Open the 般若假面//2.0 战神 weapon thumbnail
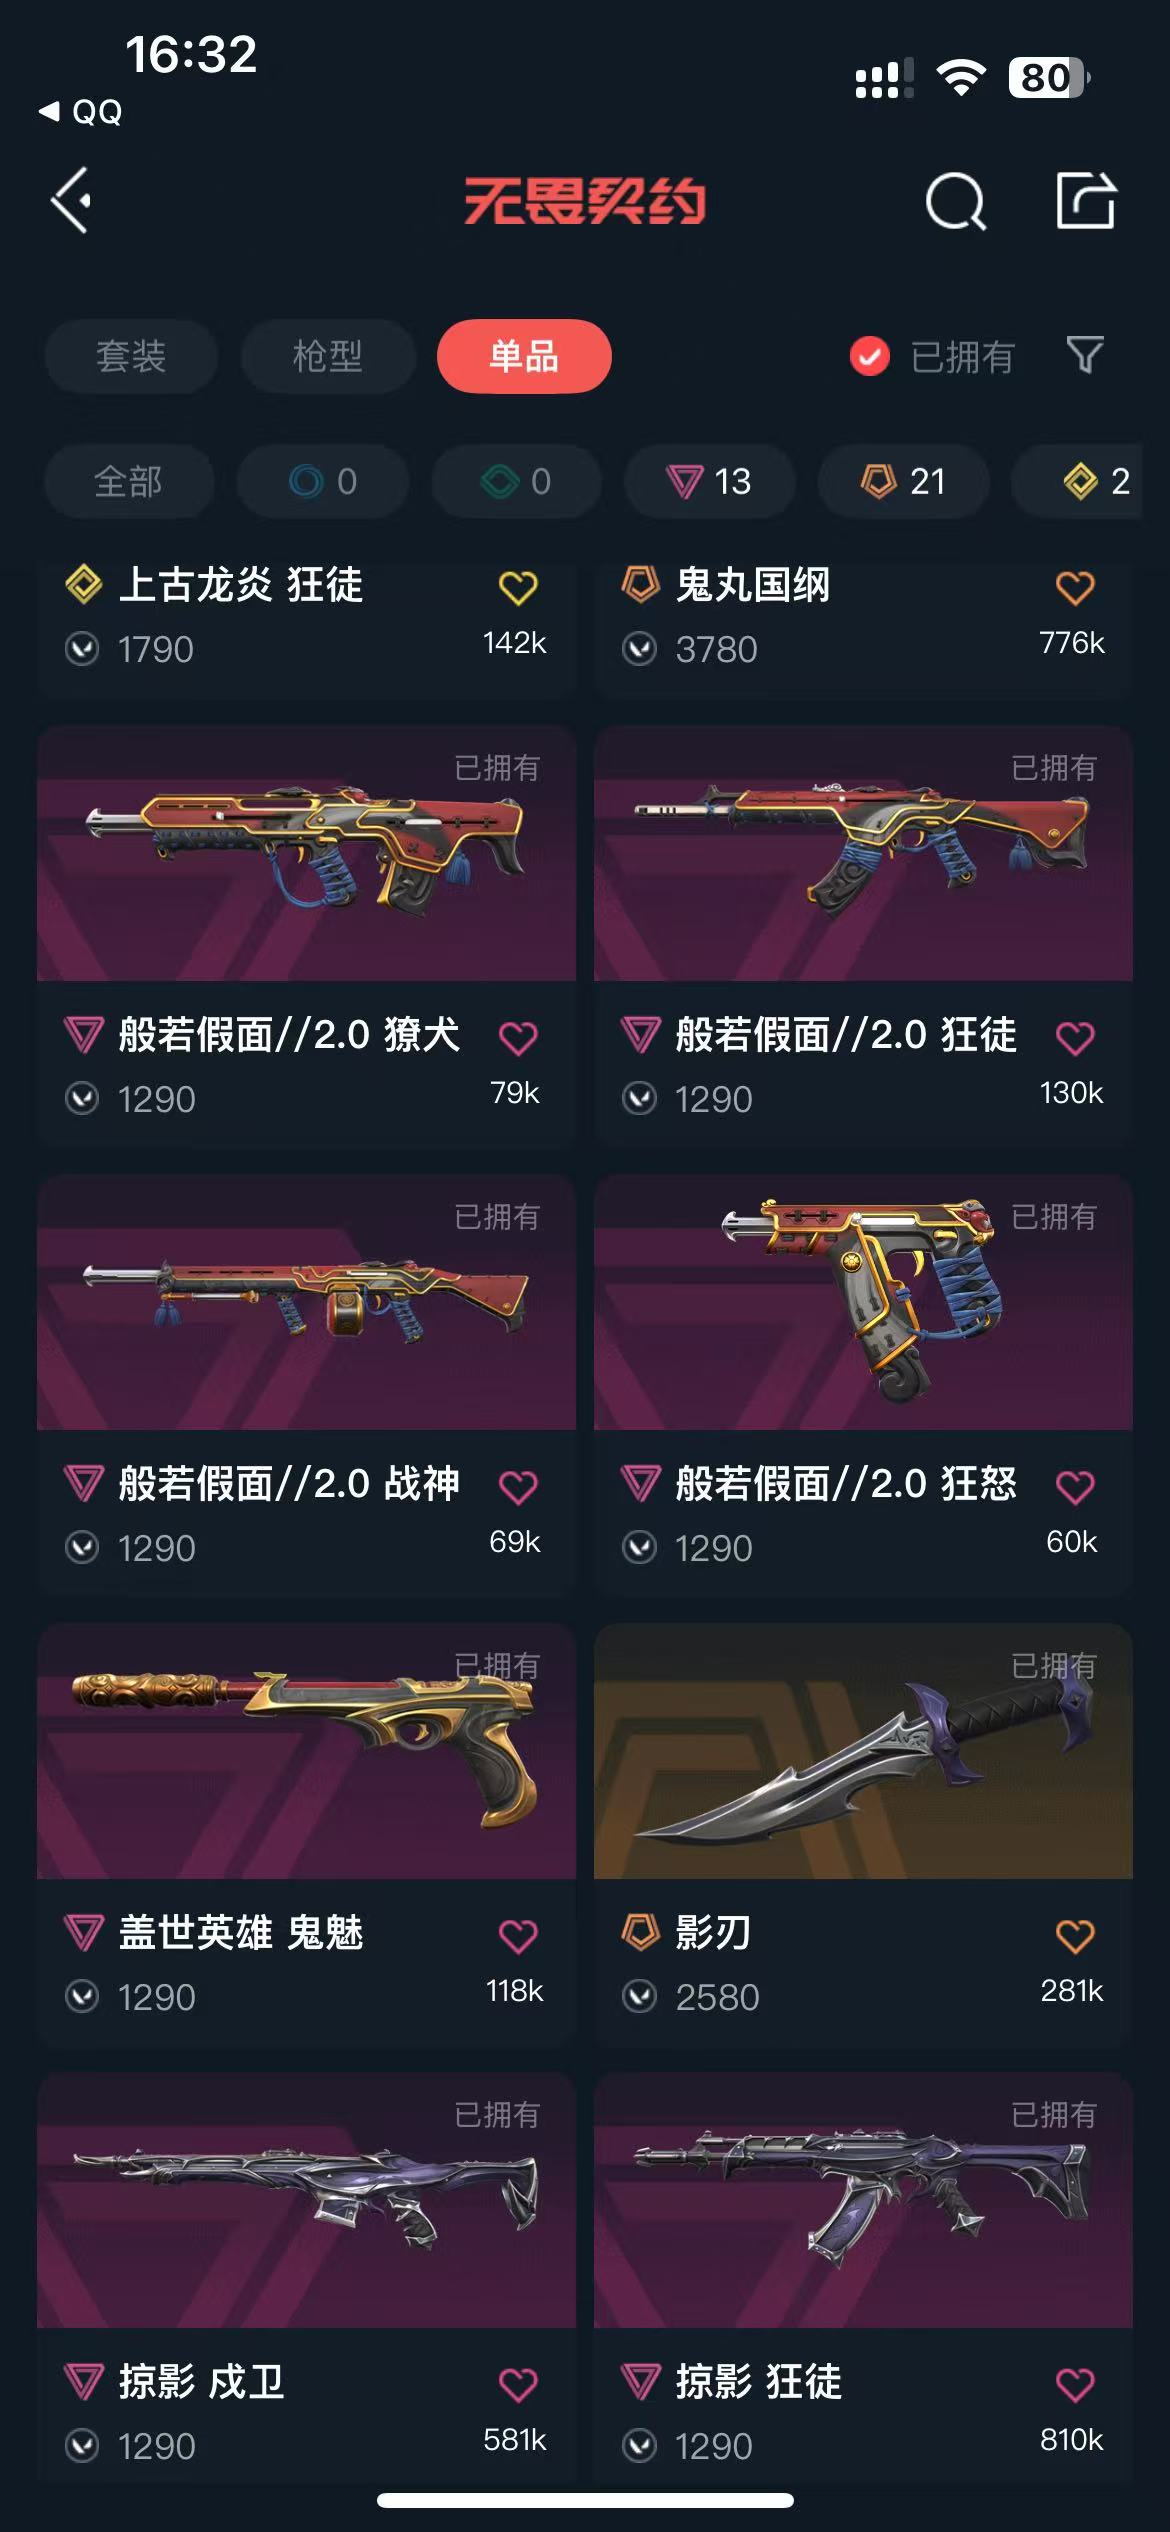 [x=306, y=1302]
